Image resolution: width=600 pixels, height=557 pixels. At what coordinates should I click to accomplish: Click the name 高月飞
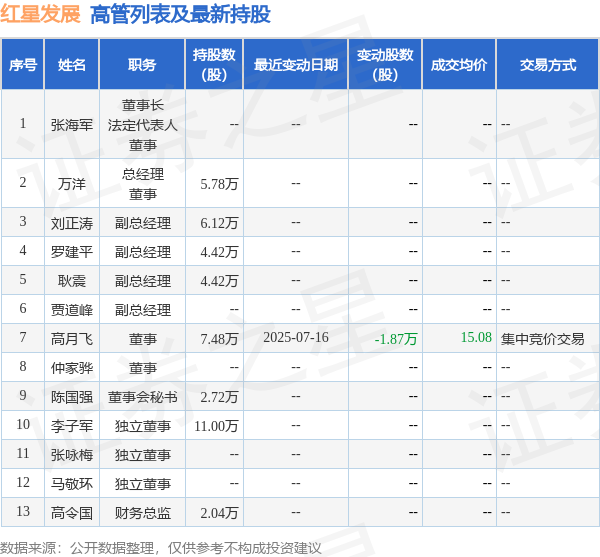pos(72,339)
